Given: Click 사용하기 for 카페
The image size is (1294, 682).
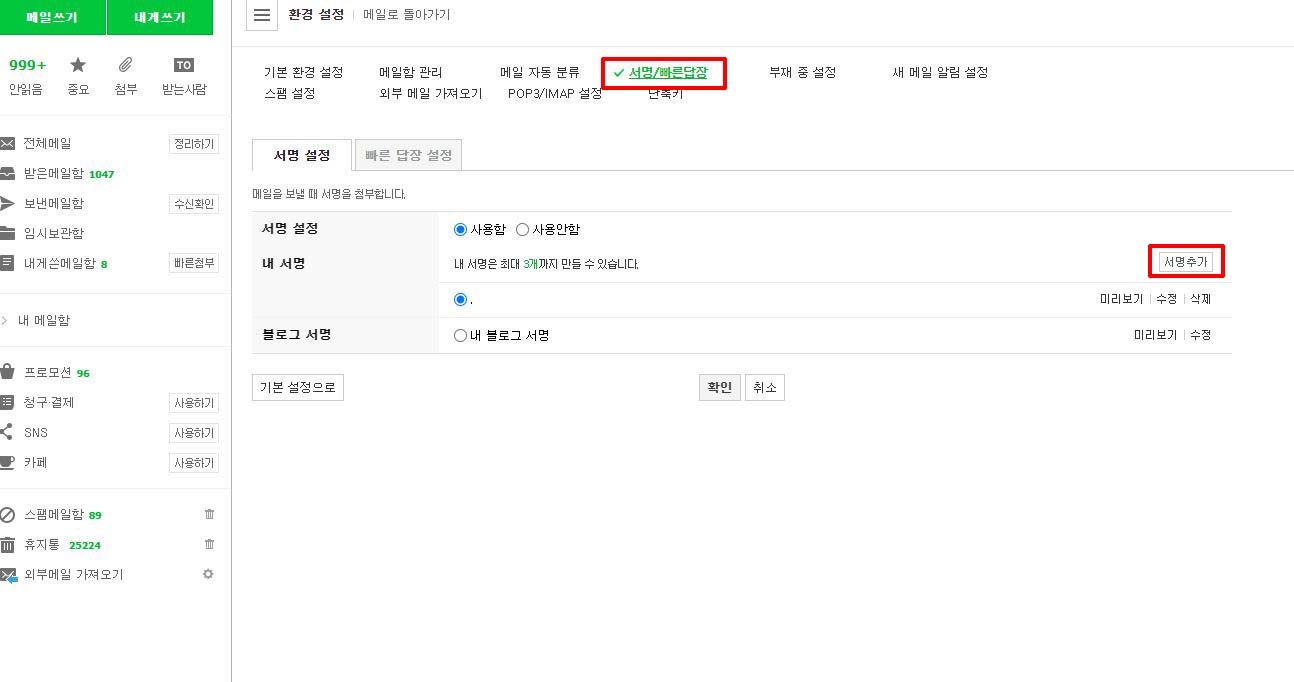Looking at the screenshot, I should (194, 463).
